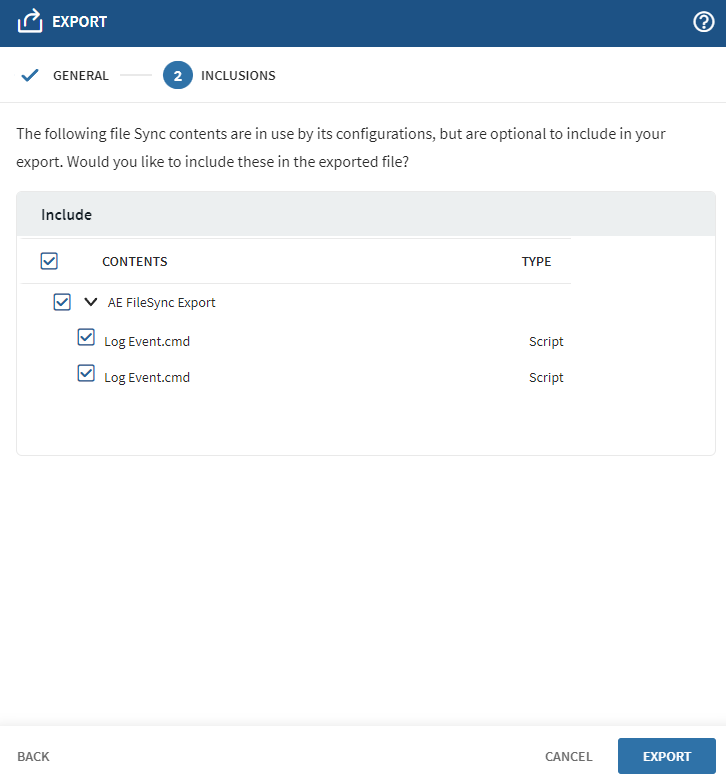Click the step 2 circle indicator
Screen dimensions: 726x782
pos(177,75)
